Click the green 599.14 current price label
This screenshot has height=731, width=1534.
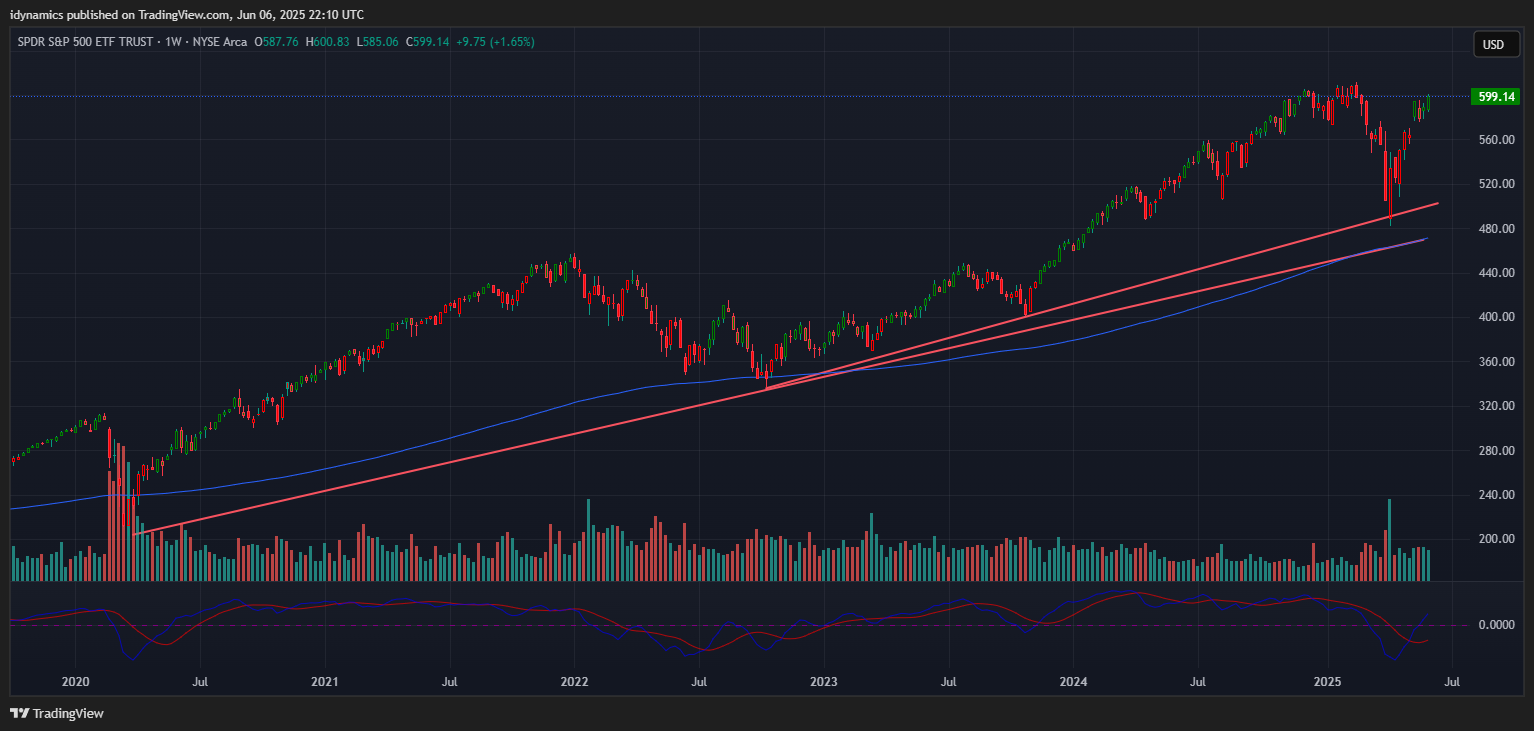1495,97
